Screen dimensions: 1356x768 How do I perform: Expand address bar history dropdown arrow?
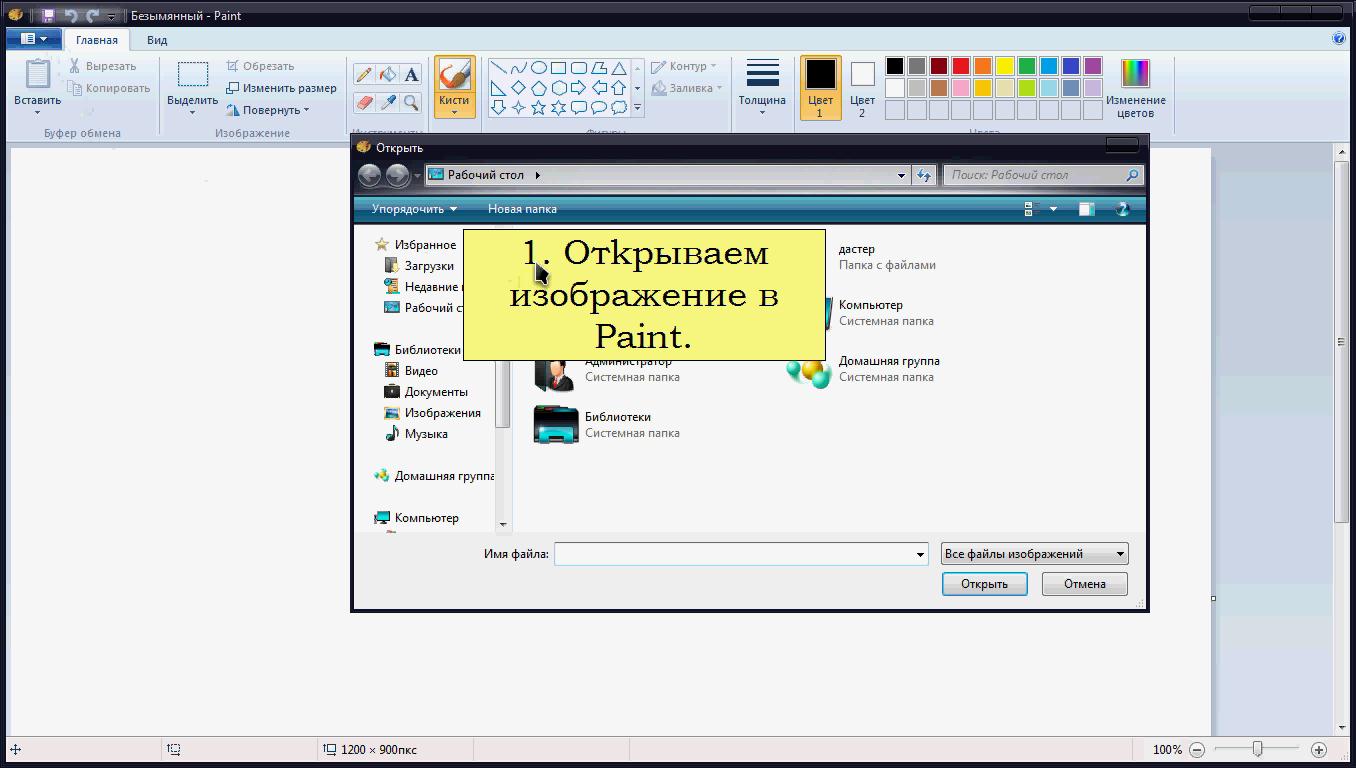pyautogui.click(x=901, y=175)
